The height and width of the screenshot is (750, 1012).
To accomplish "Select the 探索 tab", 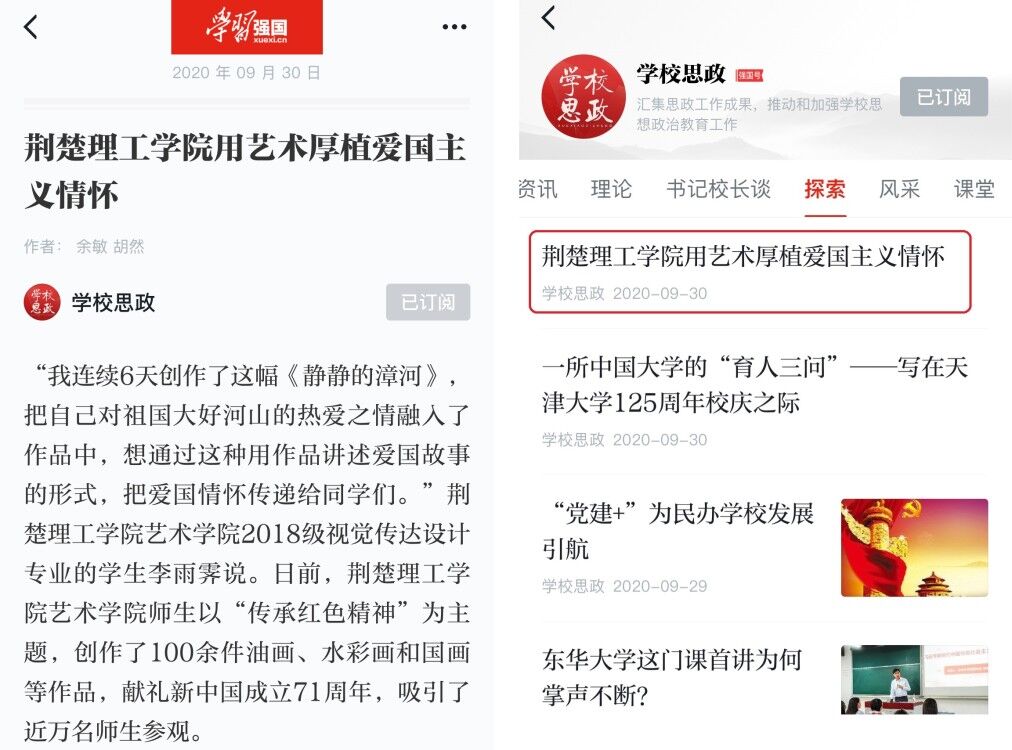I will [825, 189].
